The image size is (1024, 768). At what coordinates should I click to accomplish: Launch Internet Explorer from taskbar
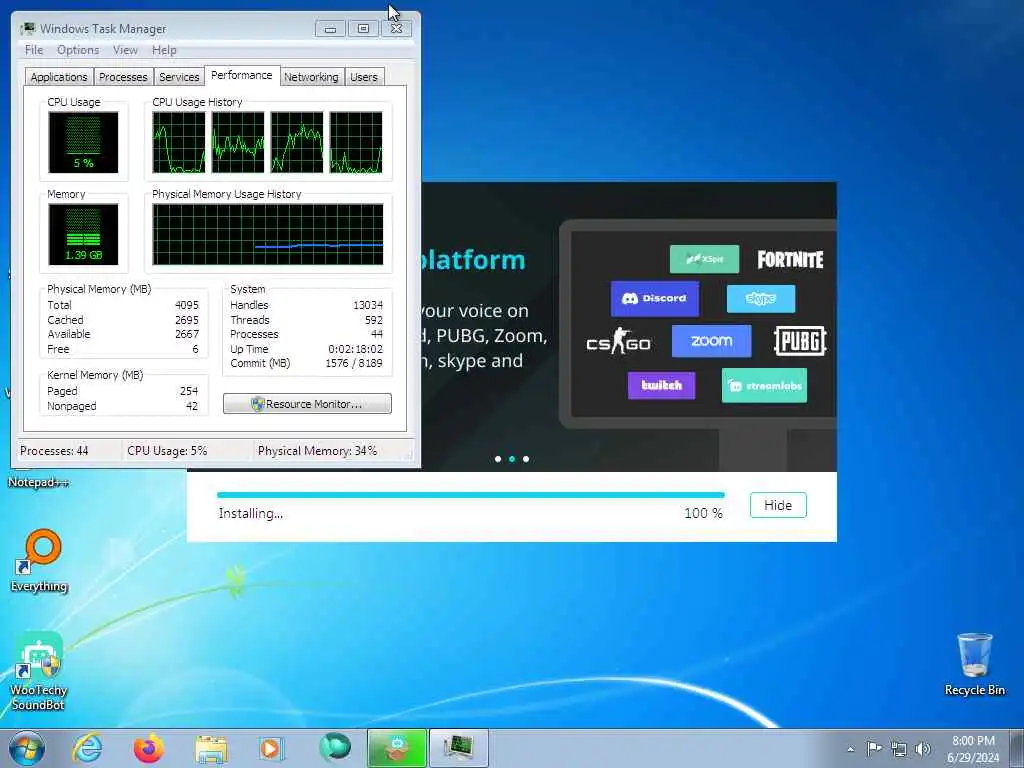click(x=87, y=748)
